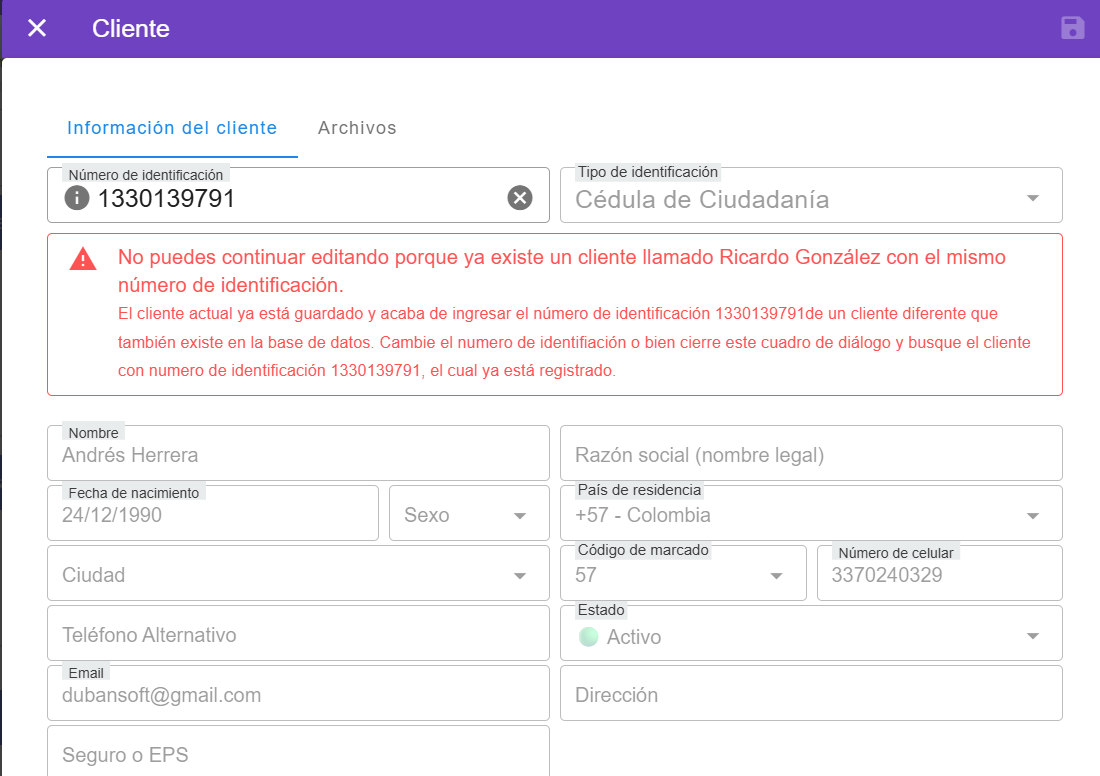Expand the Ciudad dropdown

tap(519, 576)
